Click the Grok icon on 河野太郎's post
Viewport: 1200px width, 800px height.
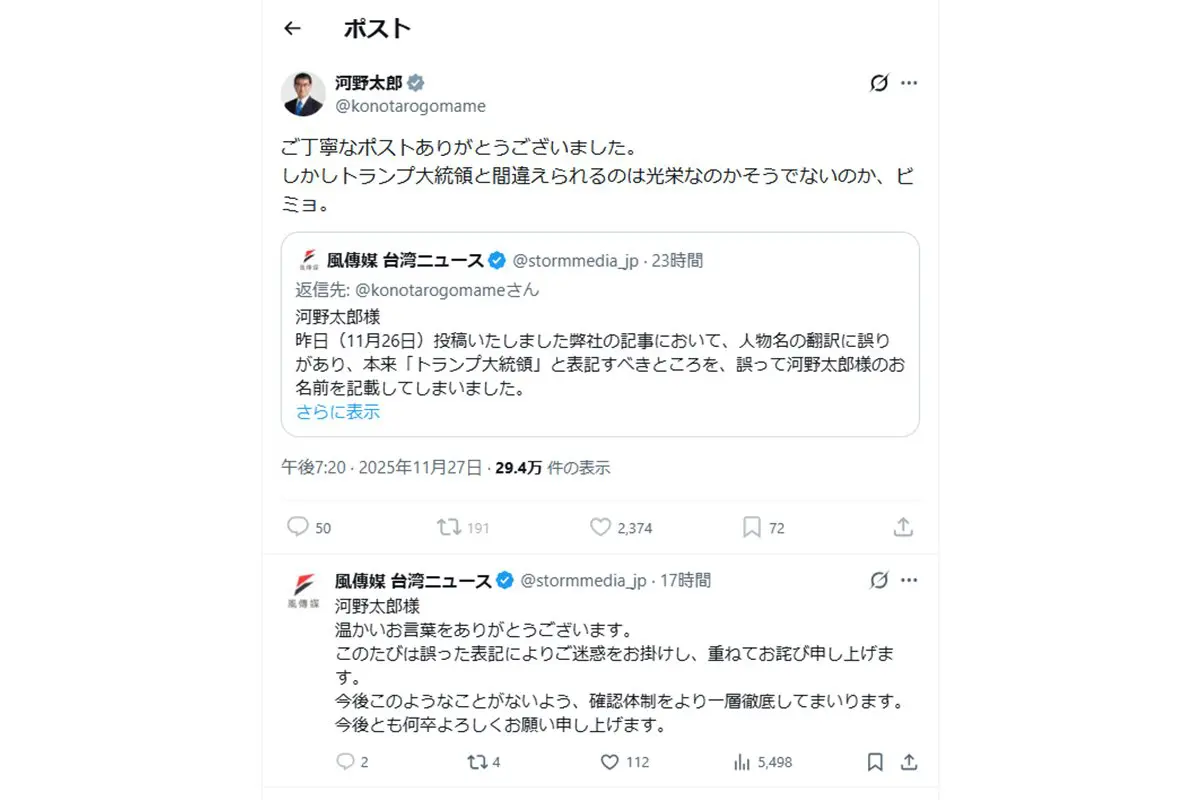(x=878, y=83)
